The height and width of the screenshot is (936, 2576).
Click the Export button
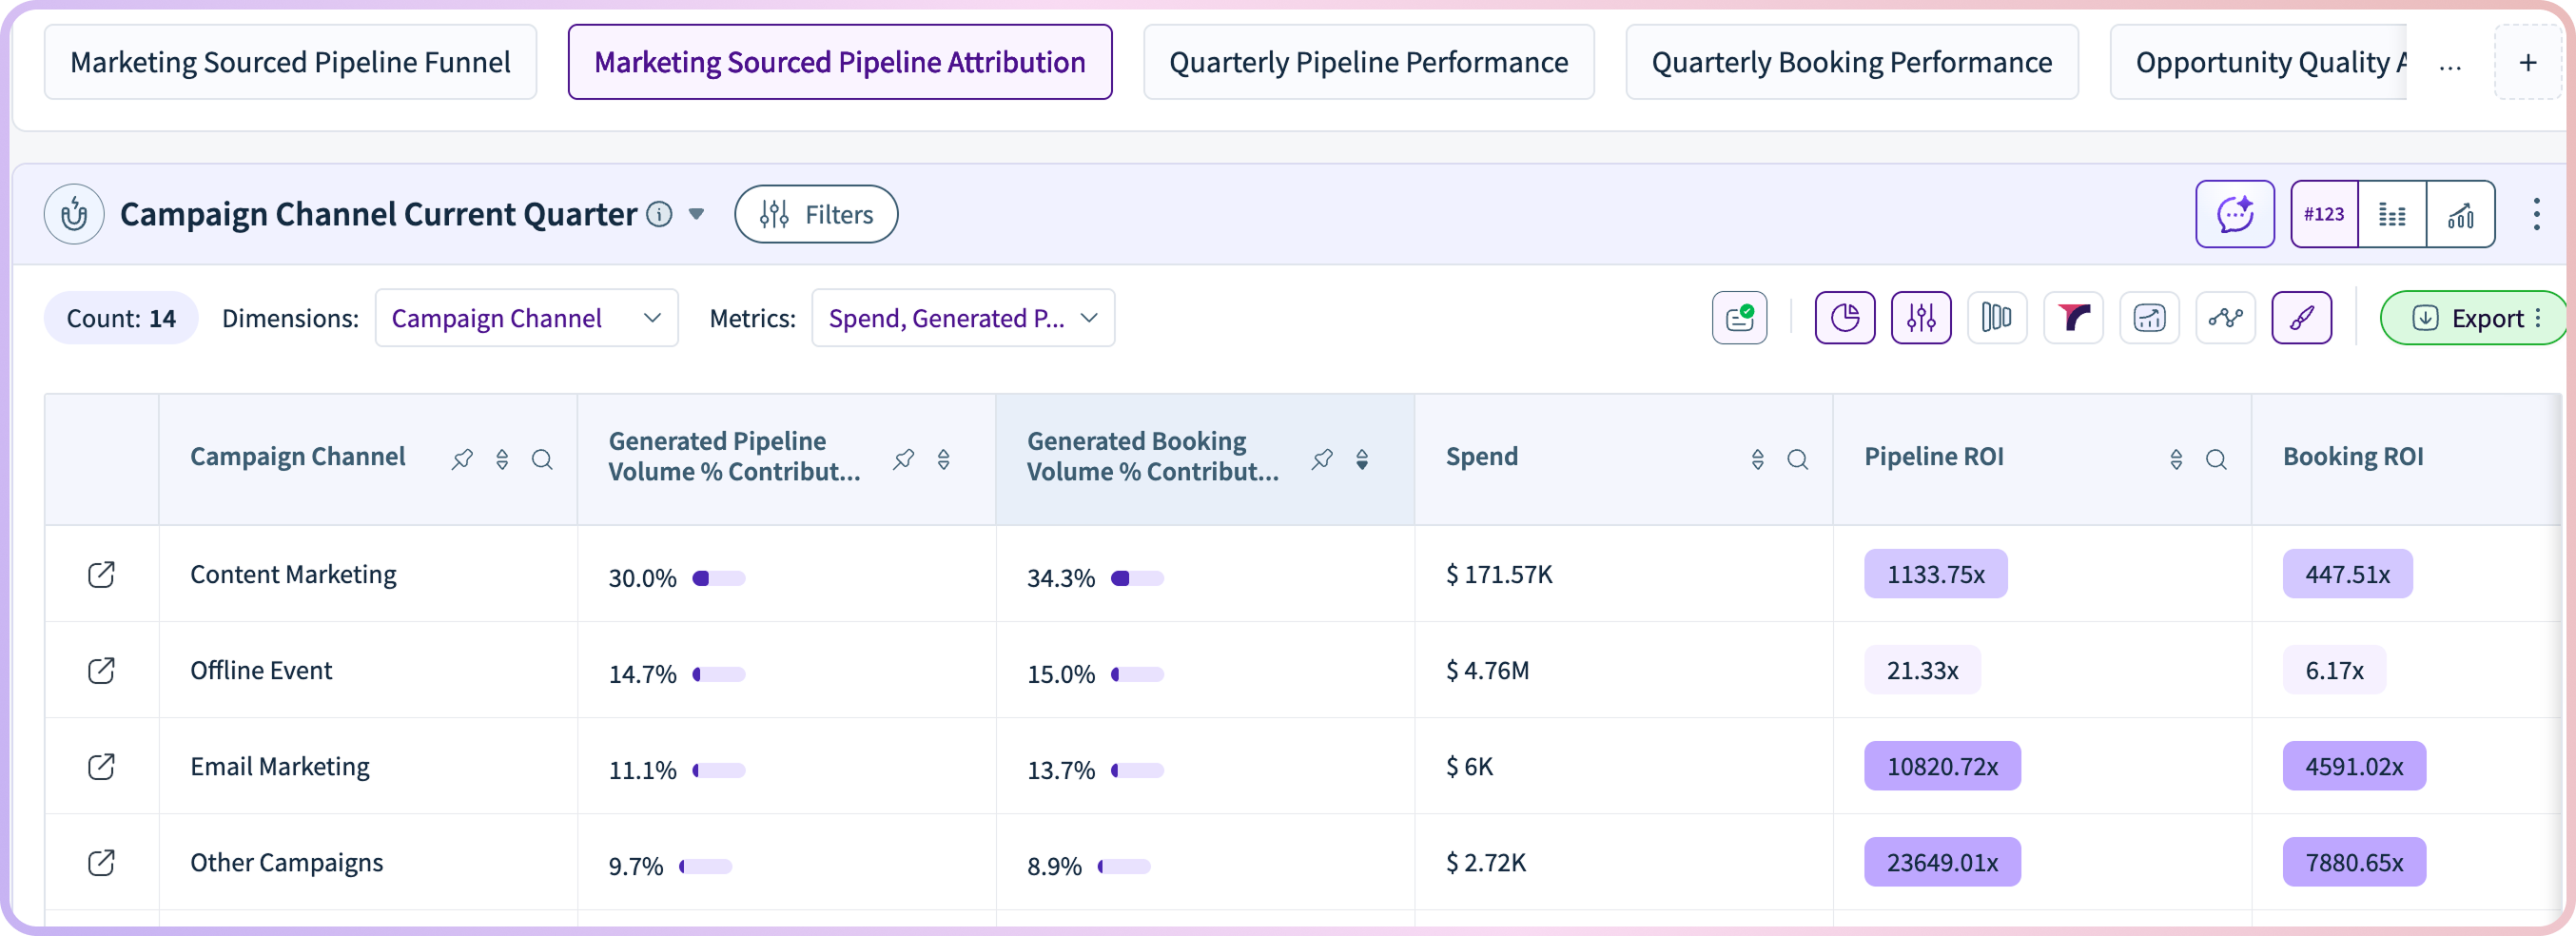coord(2471,318)
